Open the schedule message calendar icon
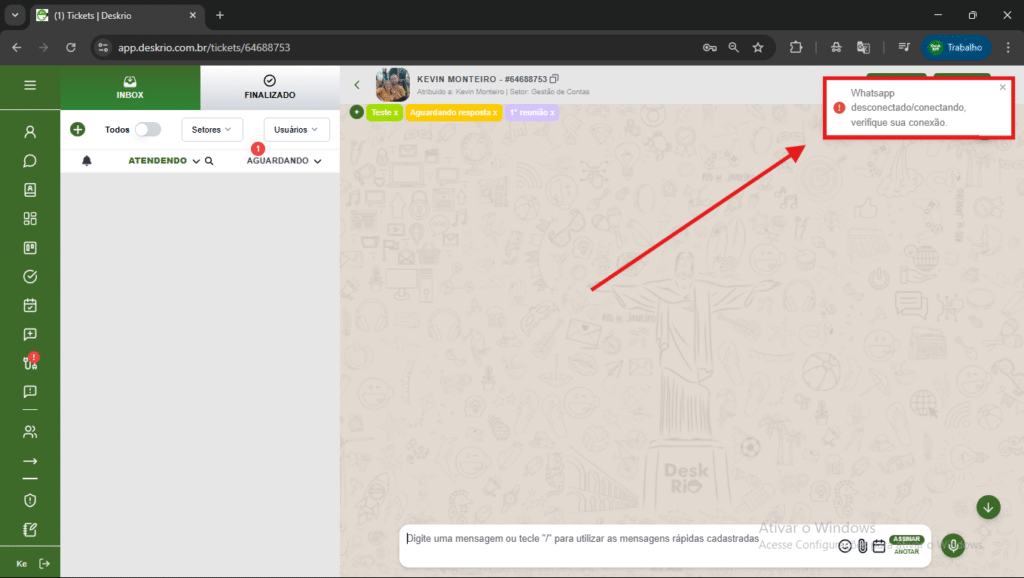 point(879,546)
